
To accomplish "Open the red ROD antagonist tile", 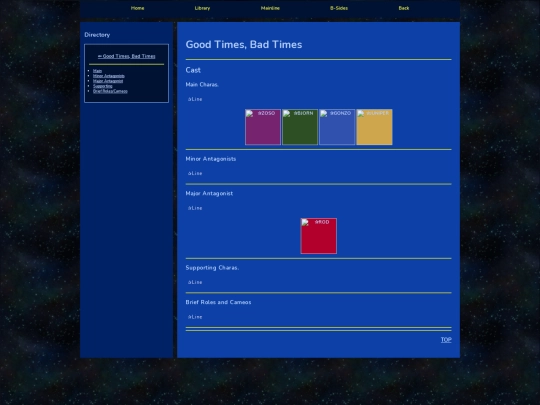I will tap(319, 236).
